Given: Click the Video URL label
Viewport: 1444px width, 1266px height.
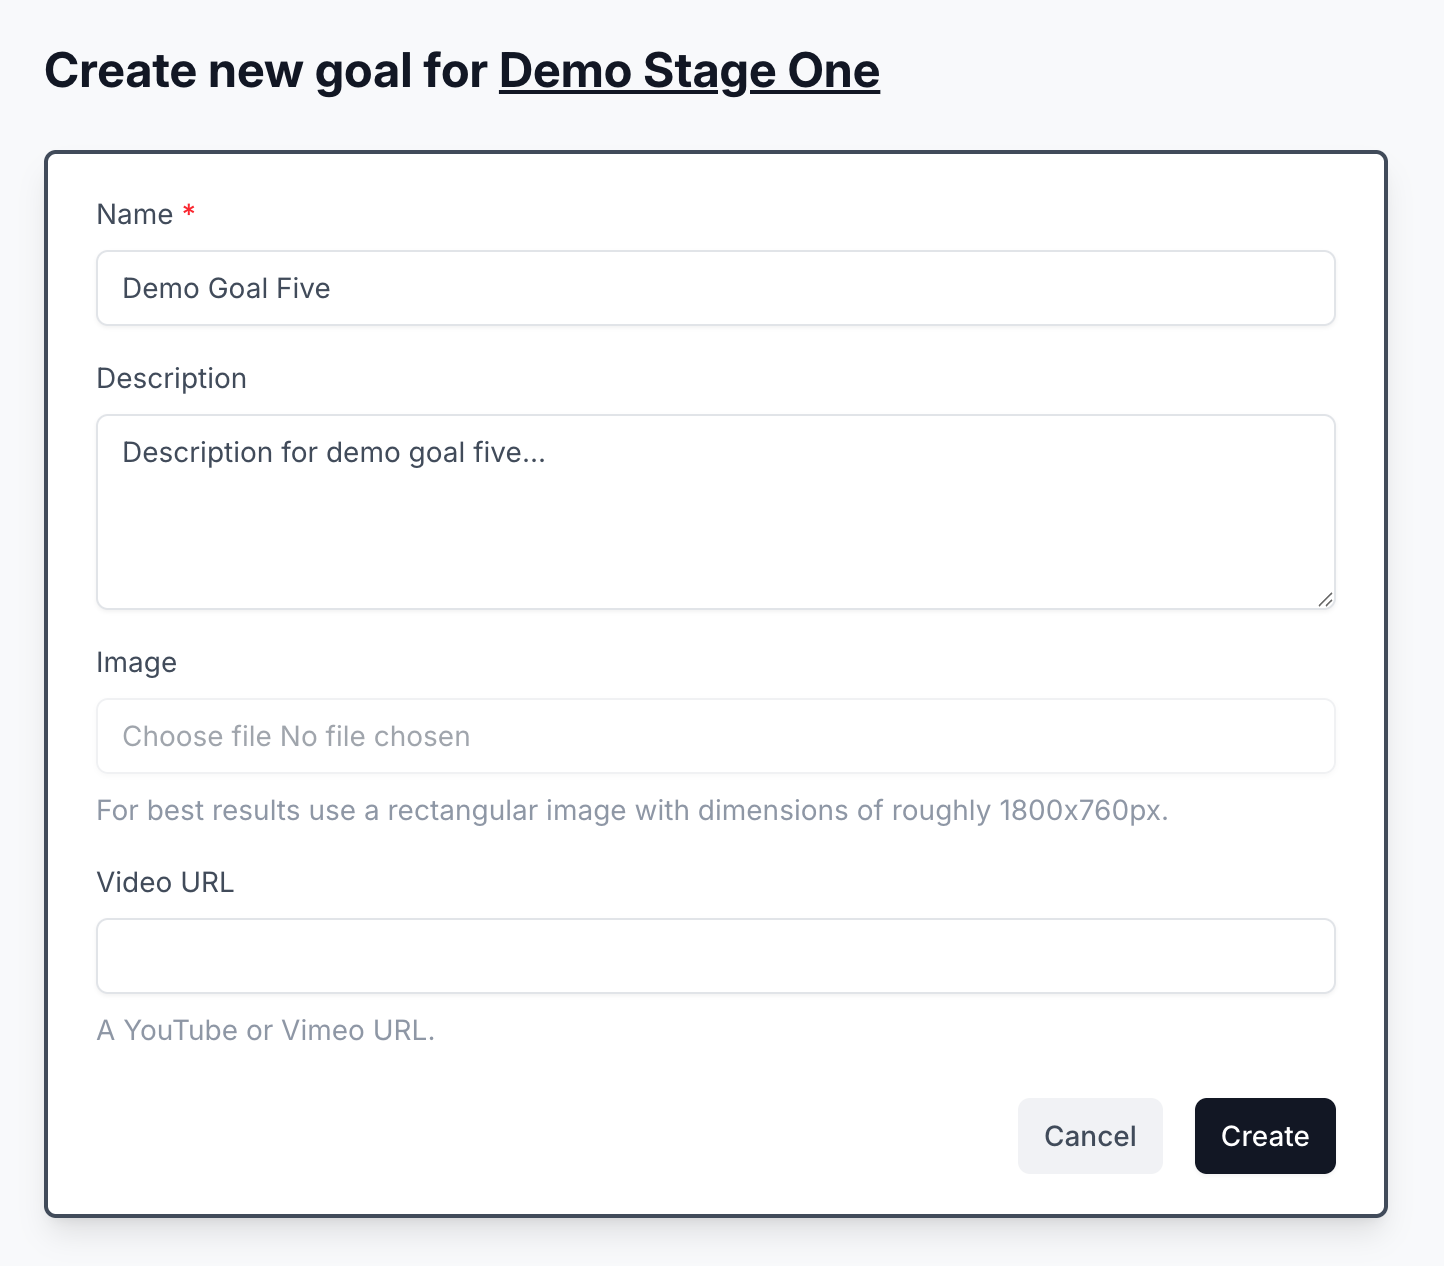Looking at the screenshot, I should tap(165, 882).
